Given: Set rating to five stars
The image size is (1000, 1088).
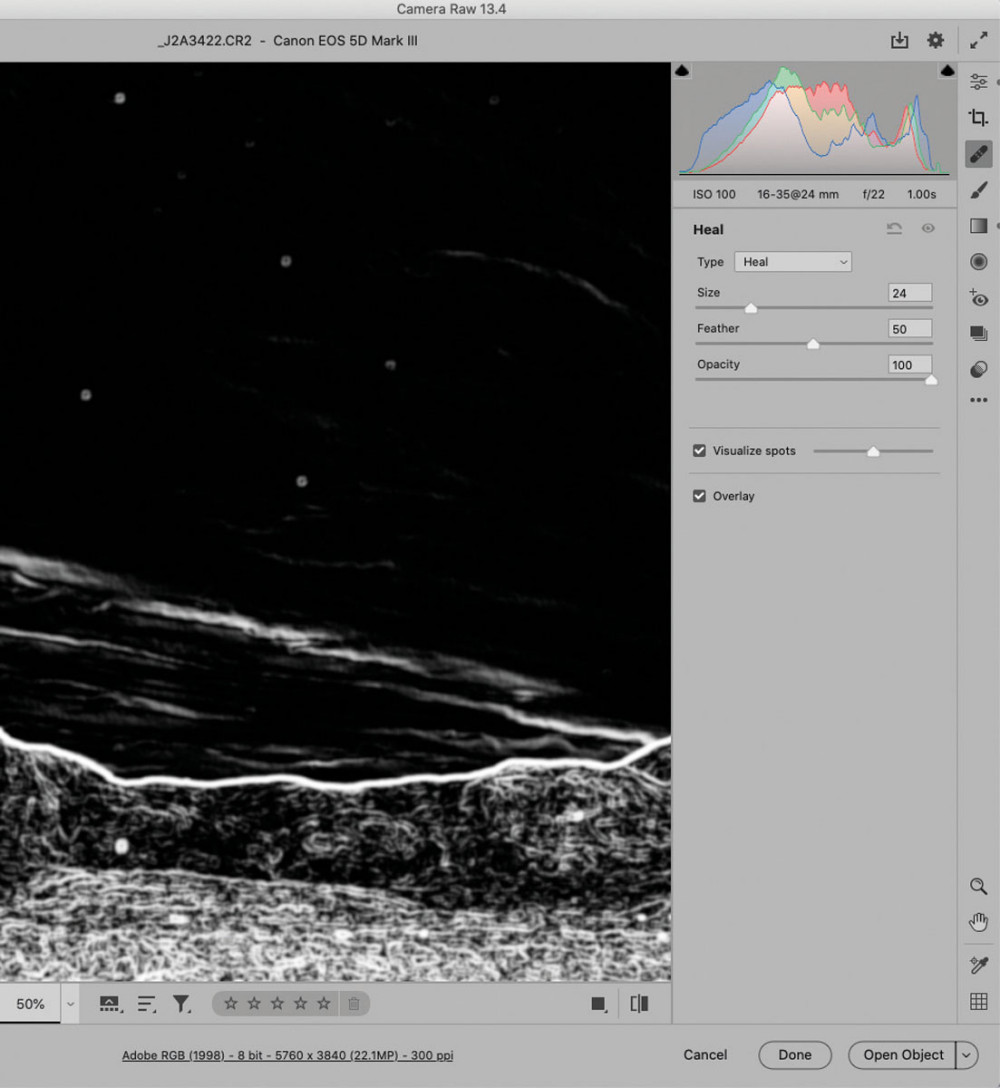Looking at the screenshot, I should [x=323, y=1003].
